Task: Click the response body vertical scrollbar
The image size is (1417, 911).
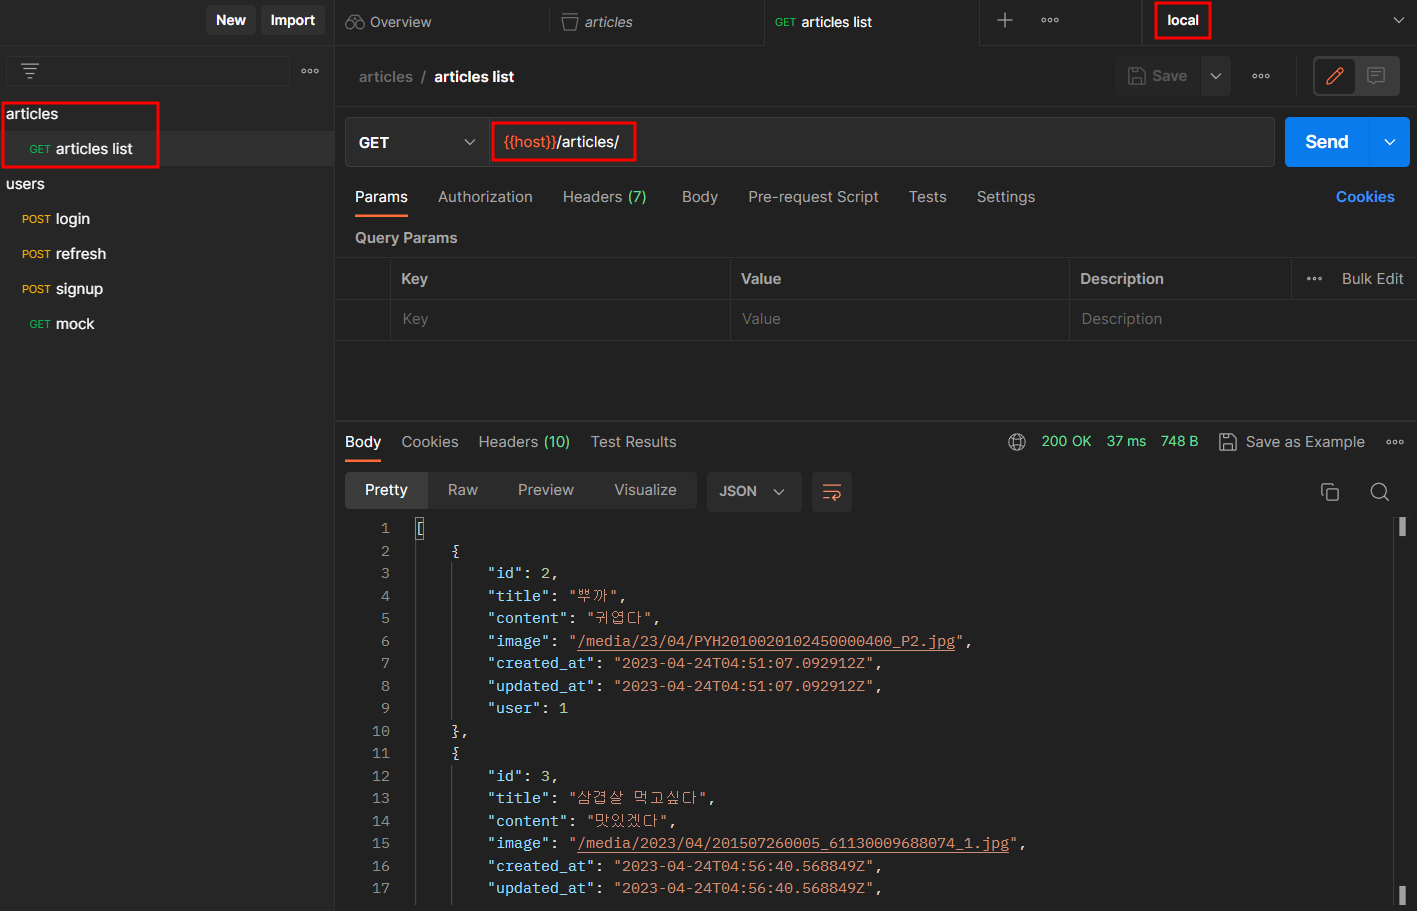Action: click(x=1402, y=711)
